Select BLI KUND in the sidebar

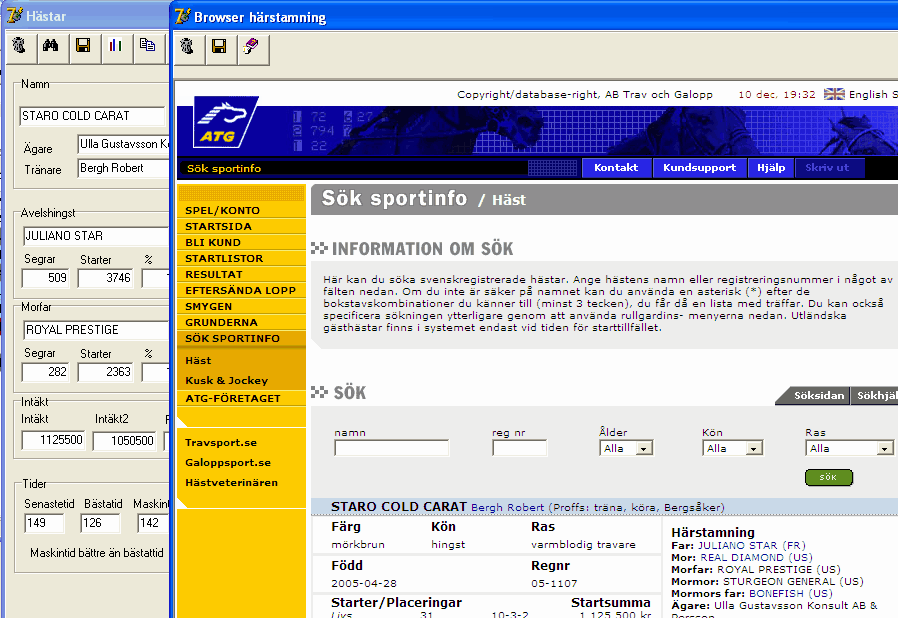212,242
